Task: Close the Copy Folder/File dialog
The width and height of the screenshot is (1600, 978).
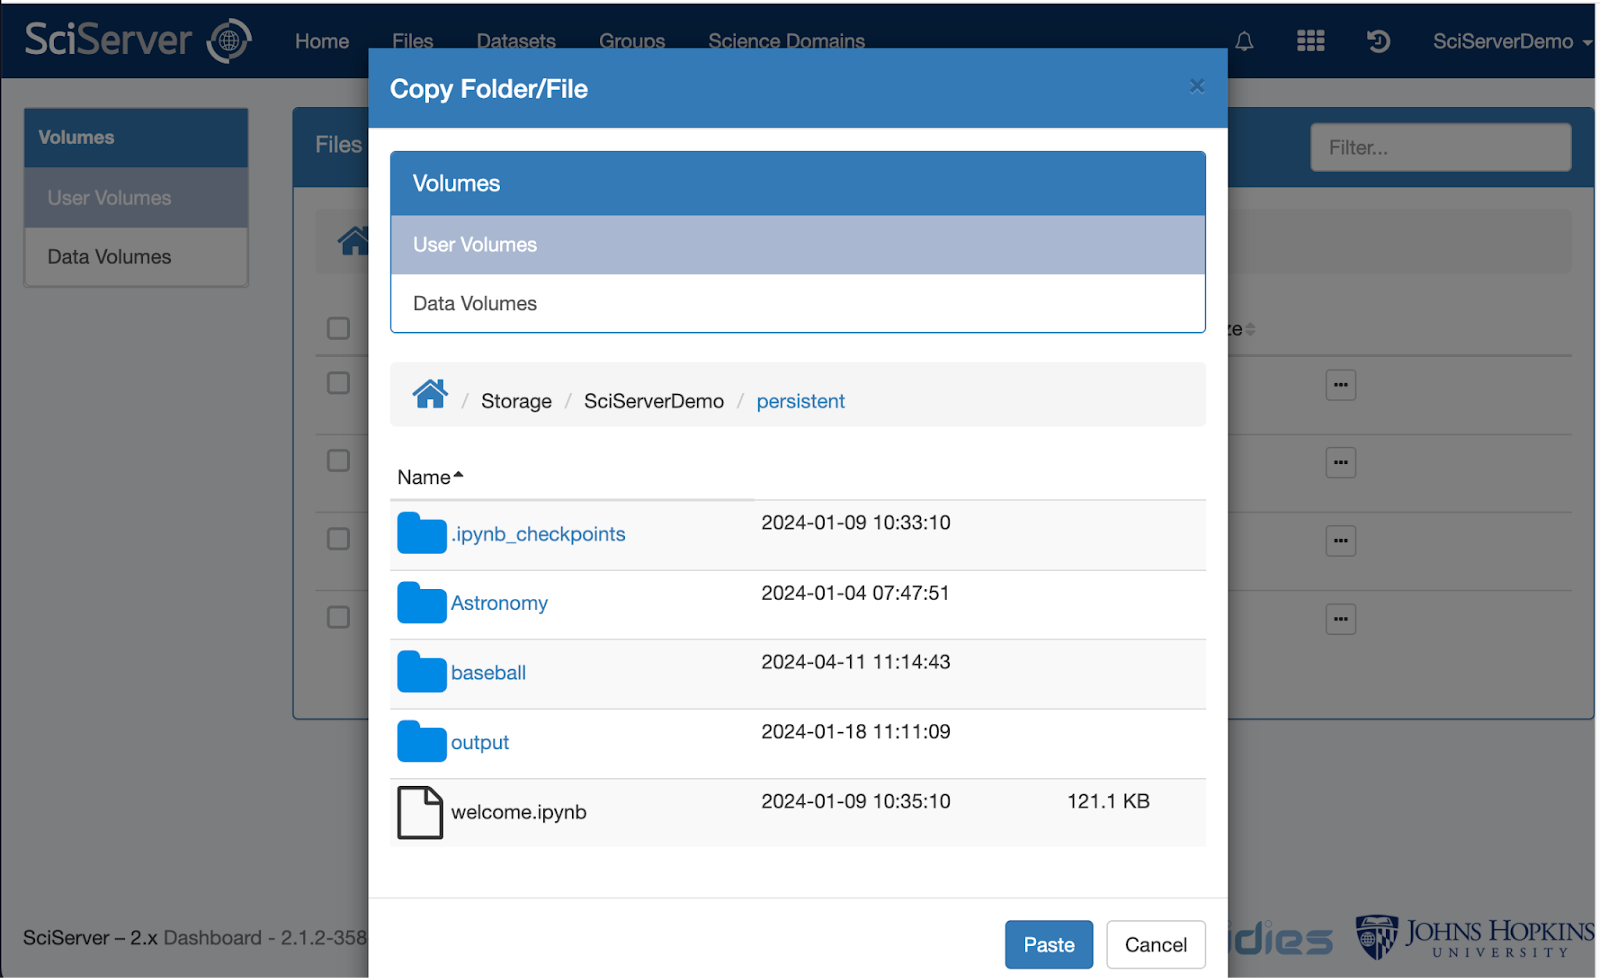Action: tap(1197, 86)
